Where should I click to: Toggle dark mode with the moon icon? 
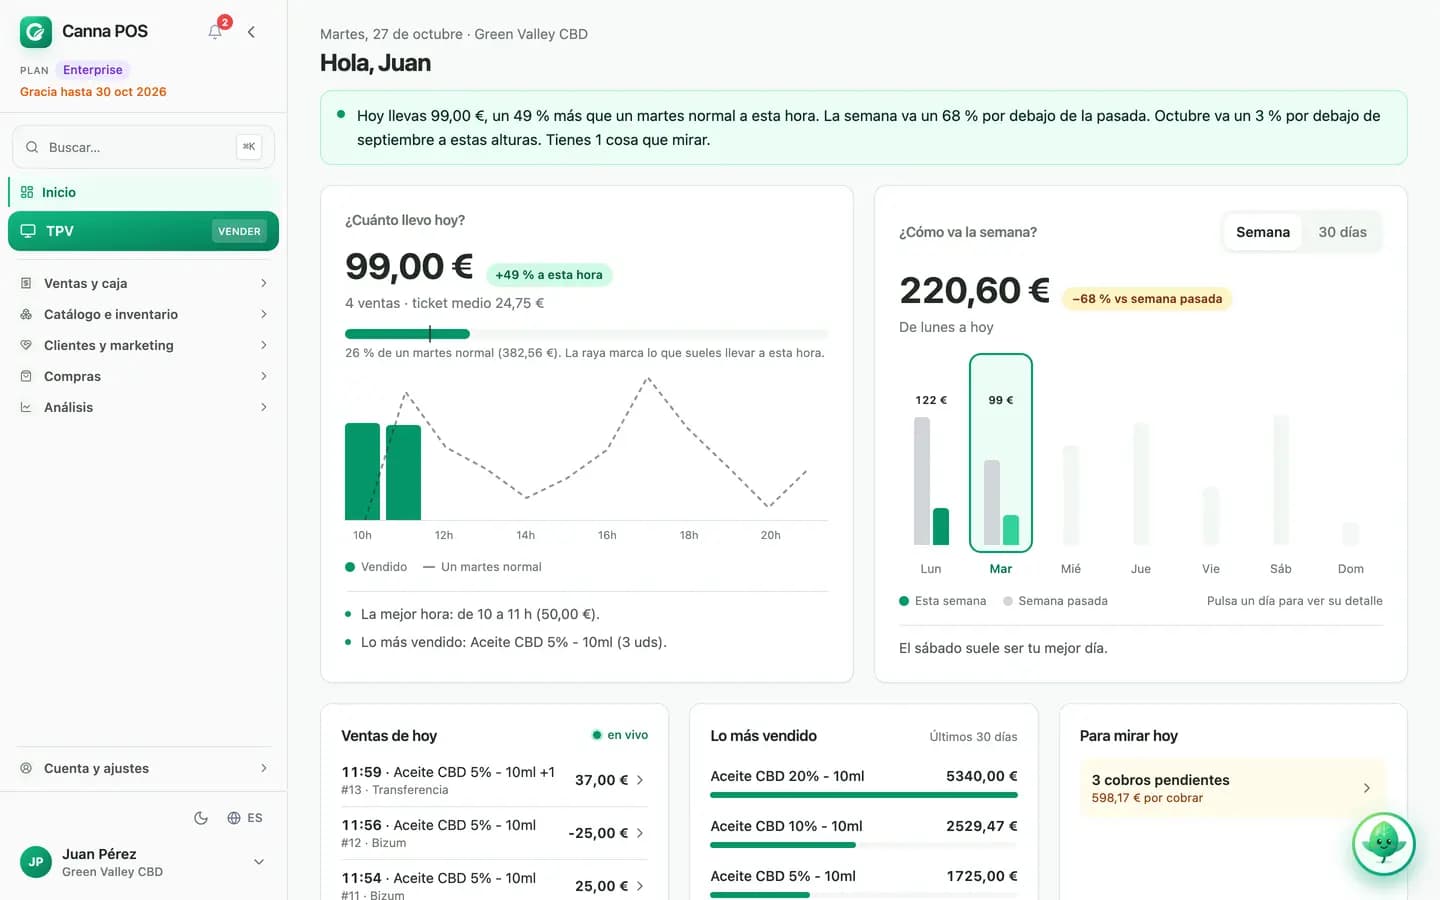[201, 818]
